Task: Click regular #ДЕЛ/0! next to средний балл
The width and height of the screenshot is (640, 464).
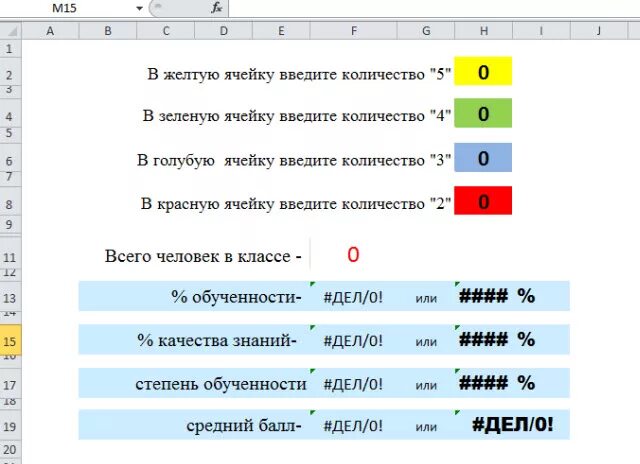Action: [353, 425]
